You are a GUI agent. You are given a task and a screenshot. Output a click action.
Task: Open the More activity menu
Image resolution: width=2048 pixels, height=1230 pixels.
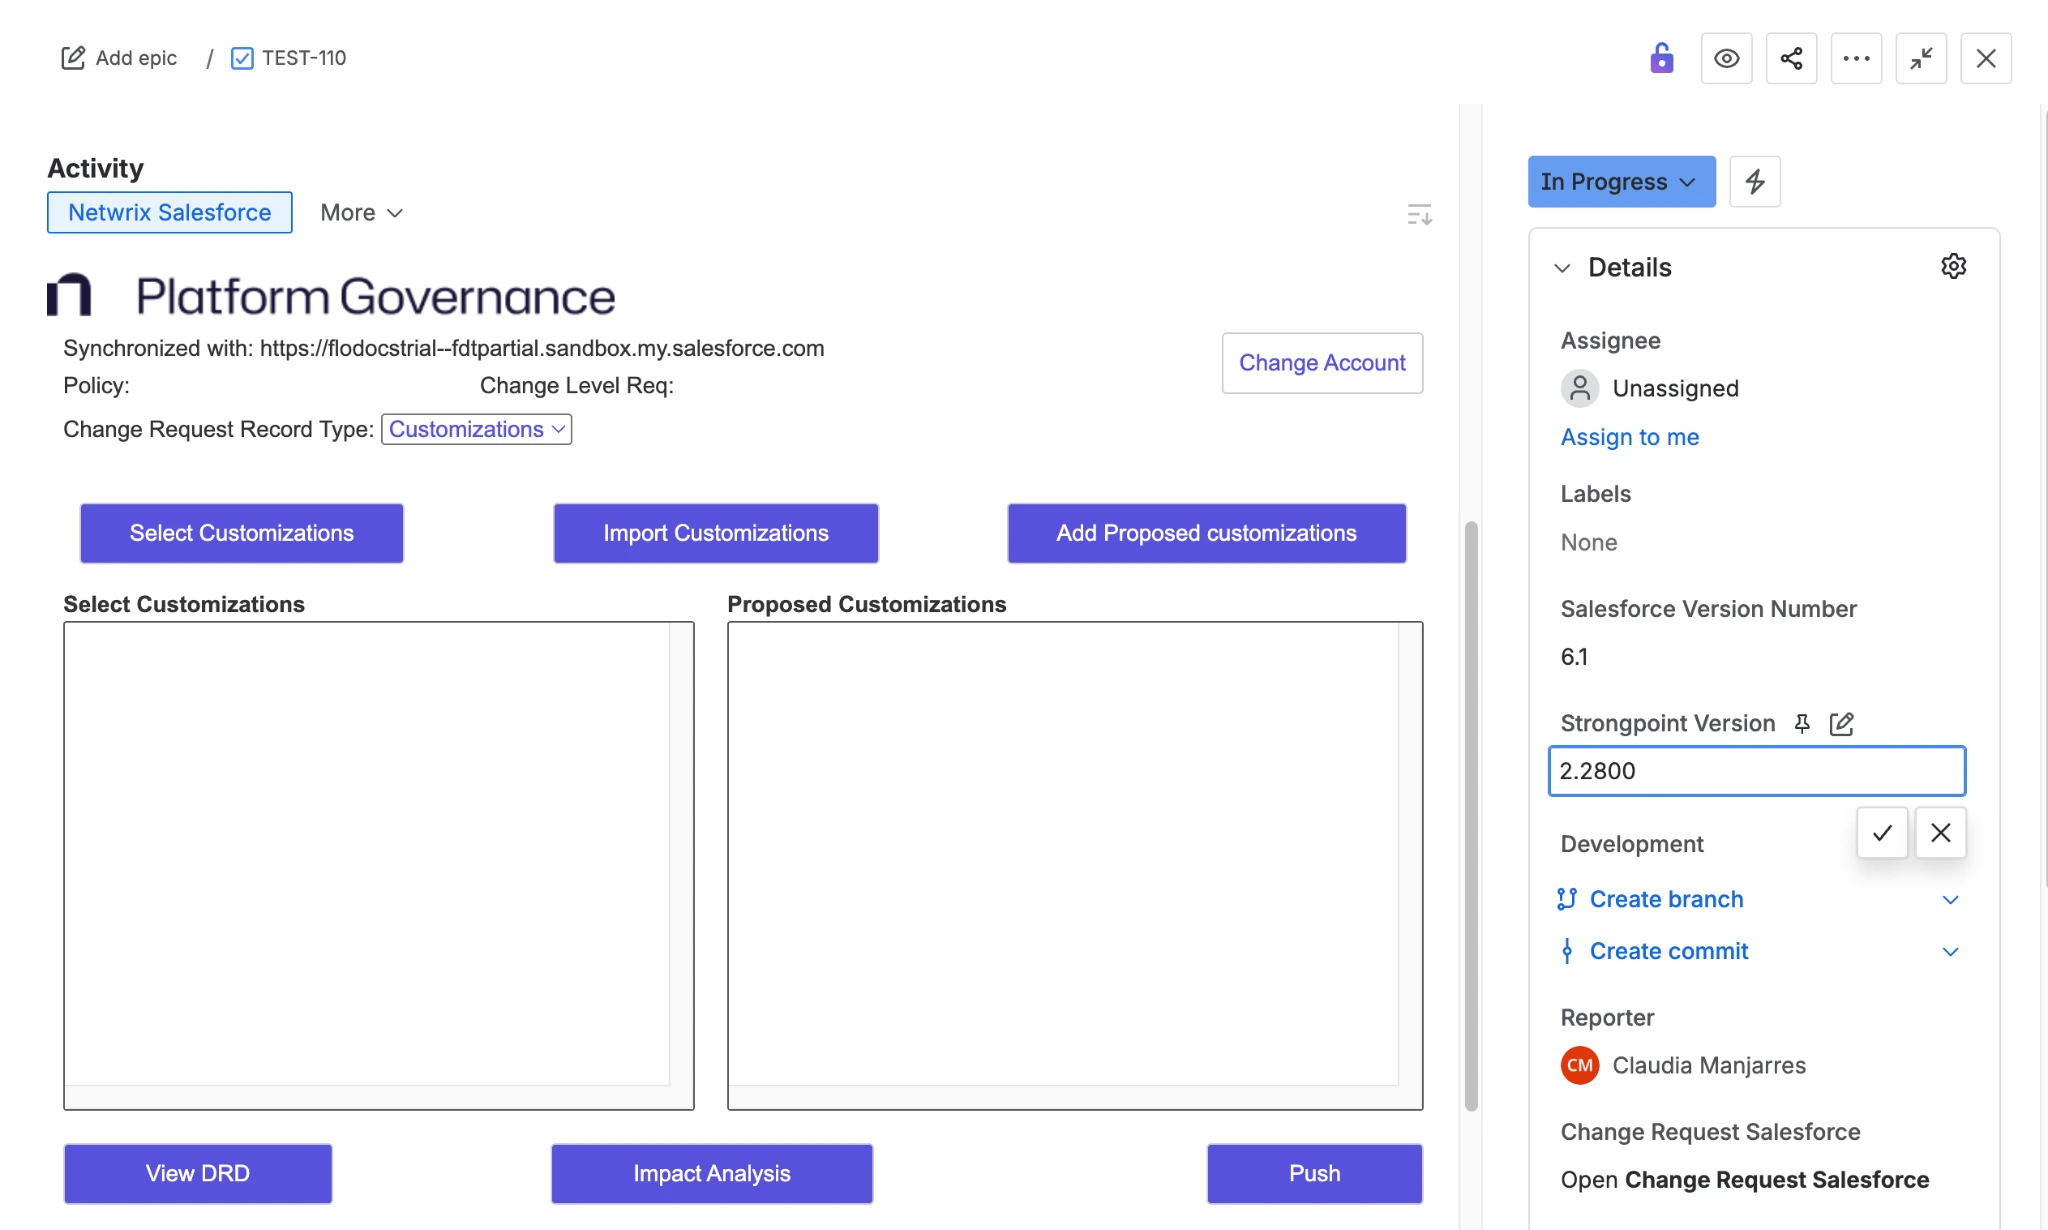click(361, 212)
